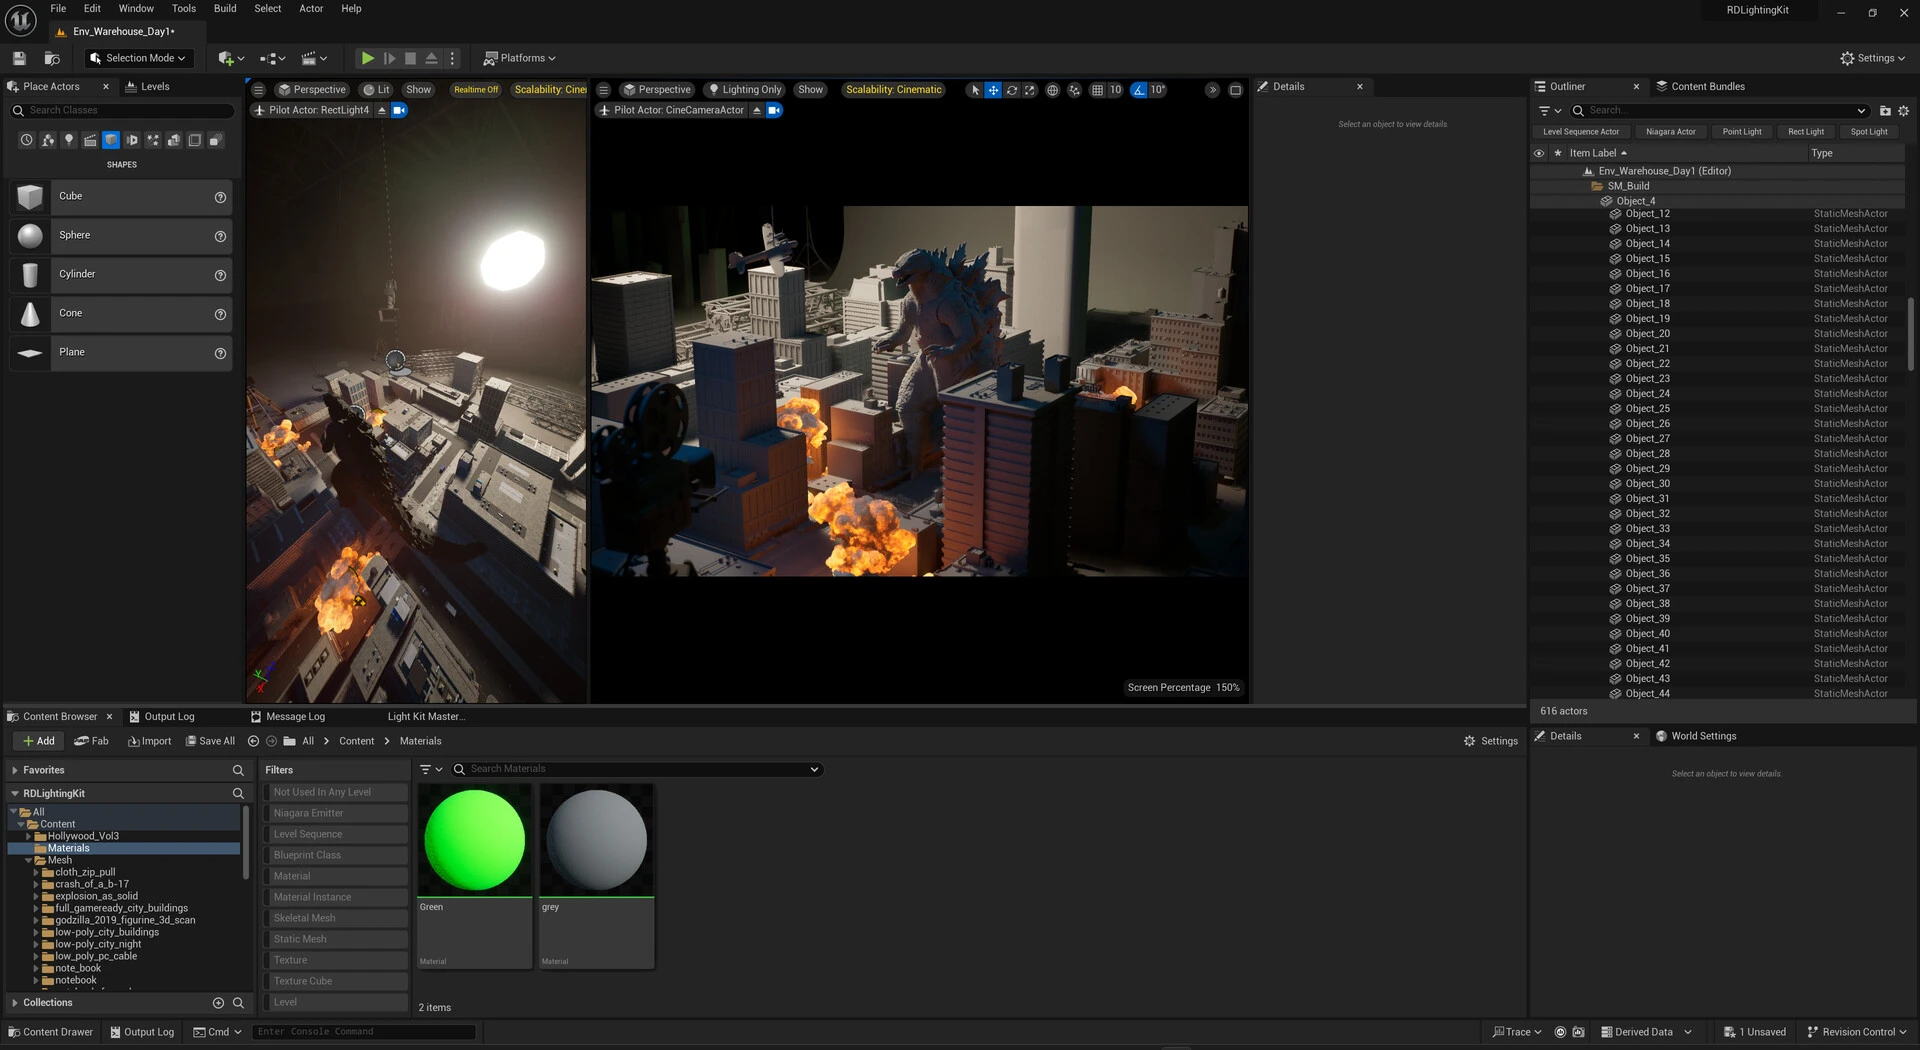
Task: Click the save current level icon
Action: (19, 58)
